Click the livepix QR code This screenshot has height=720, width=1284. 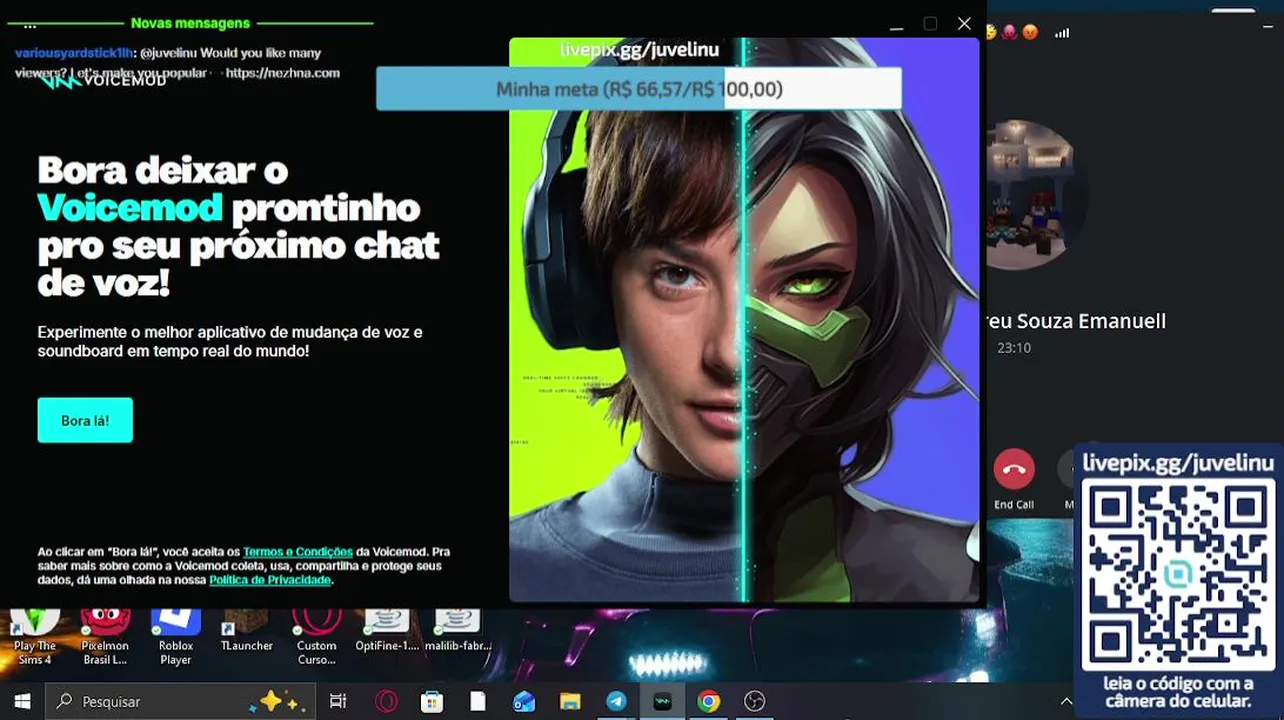click(x=1177, y=573)
